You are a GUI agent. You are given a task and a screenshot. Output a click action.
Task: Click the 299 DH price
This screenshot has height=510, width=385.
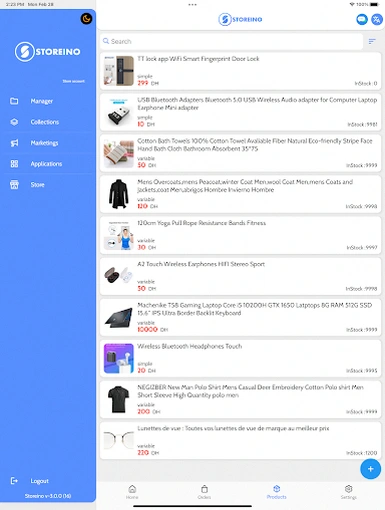pos(148,83)
